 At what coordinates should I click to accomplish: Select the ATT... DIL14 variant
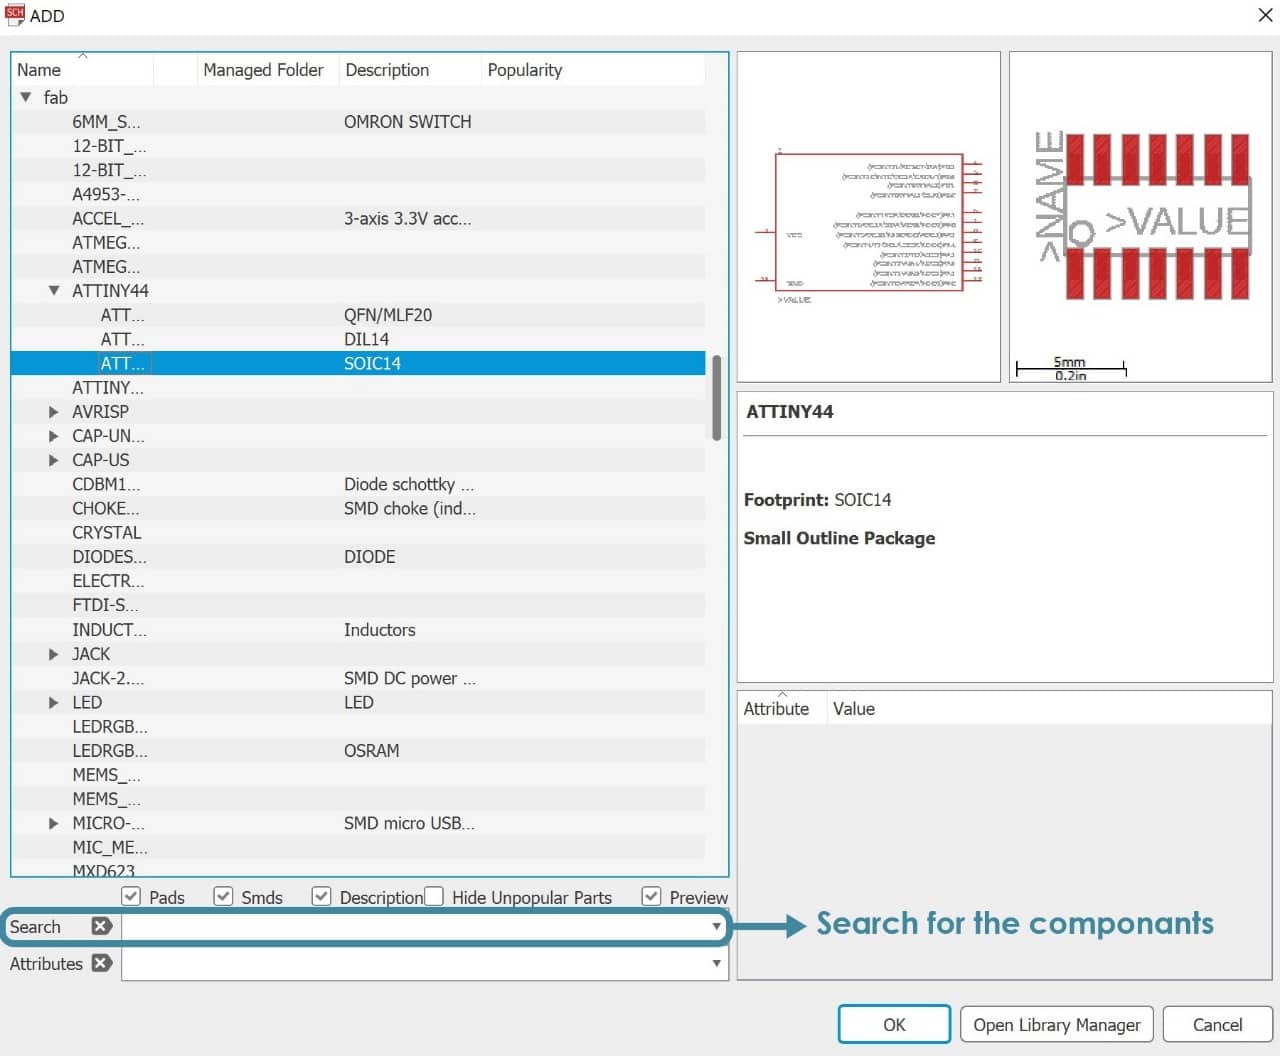pos(358,339)
